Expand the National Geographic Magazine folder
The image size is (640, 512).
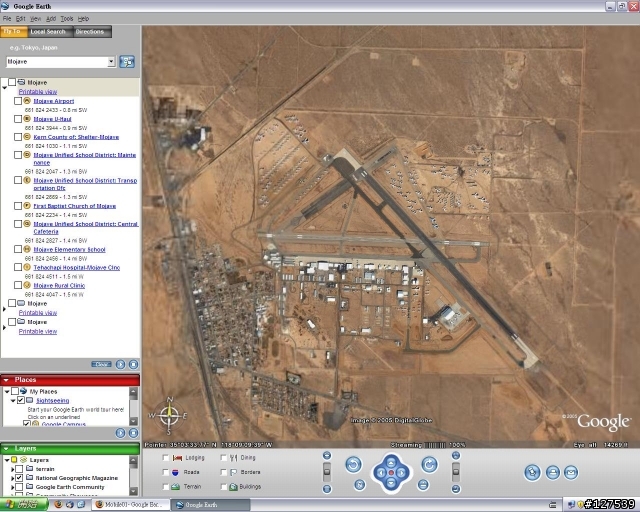[x=13, y=478]
